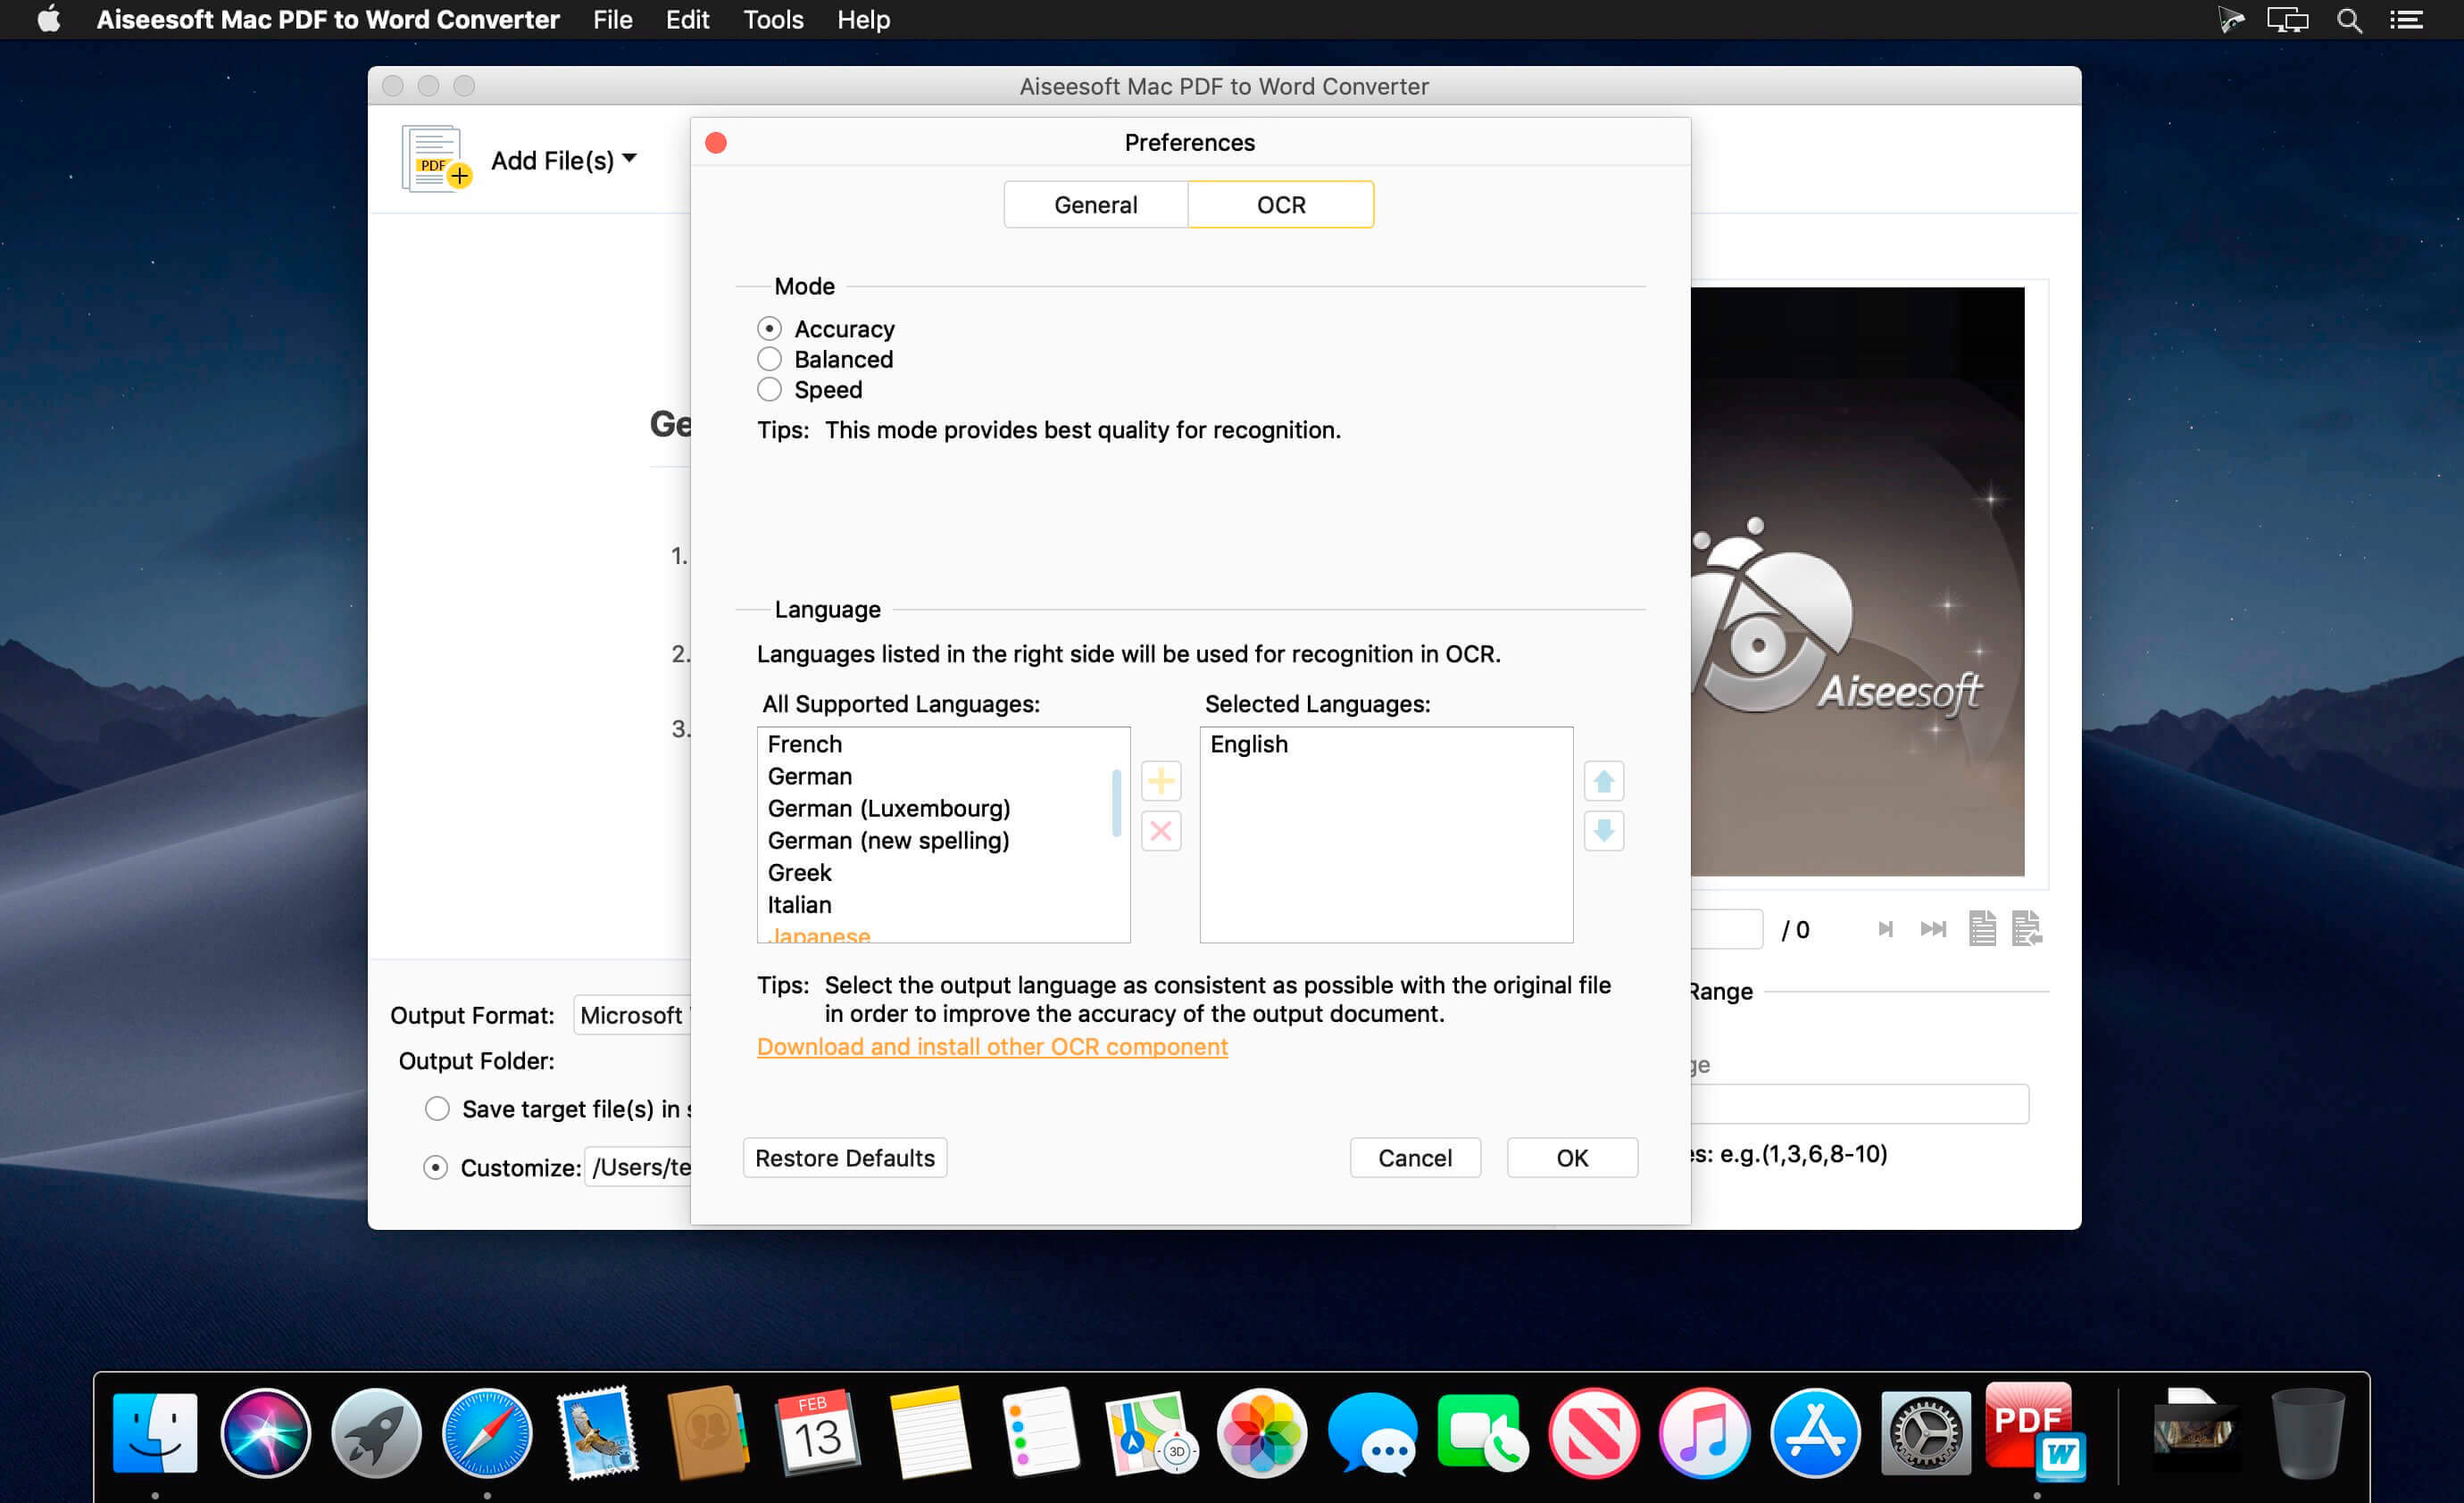Select German (new spelling) in supported languages
2464x1503 pixels.
tap(943, 840)
